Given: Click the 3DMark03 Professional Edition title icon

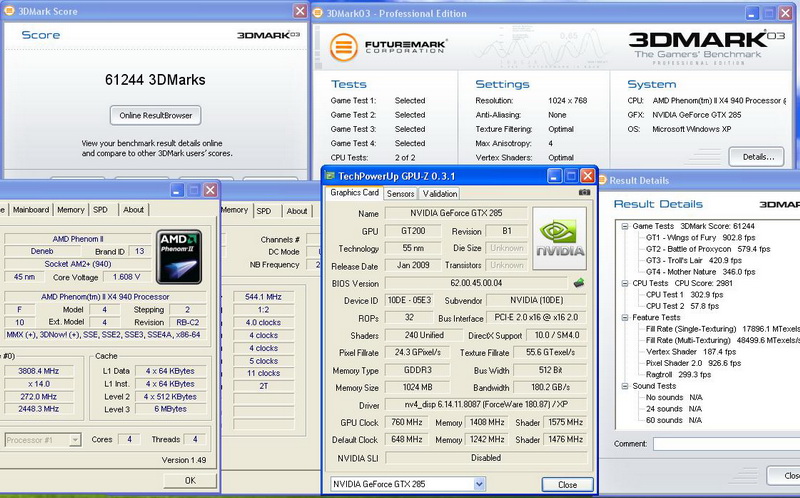Looking at the screenshot, I should pyautogui.click(x=317, y=13).
